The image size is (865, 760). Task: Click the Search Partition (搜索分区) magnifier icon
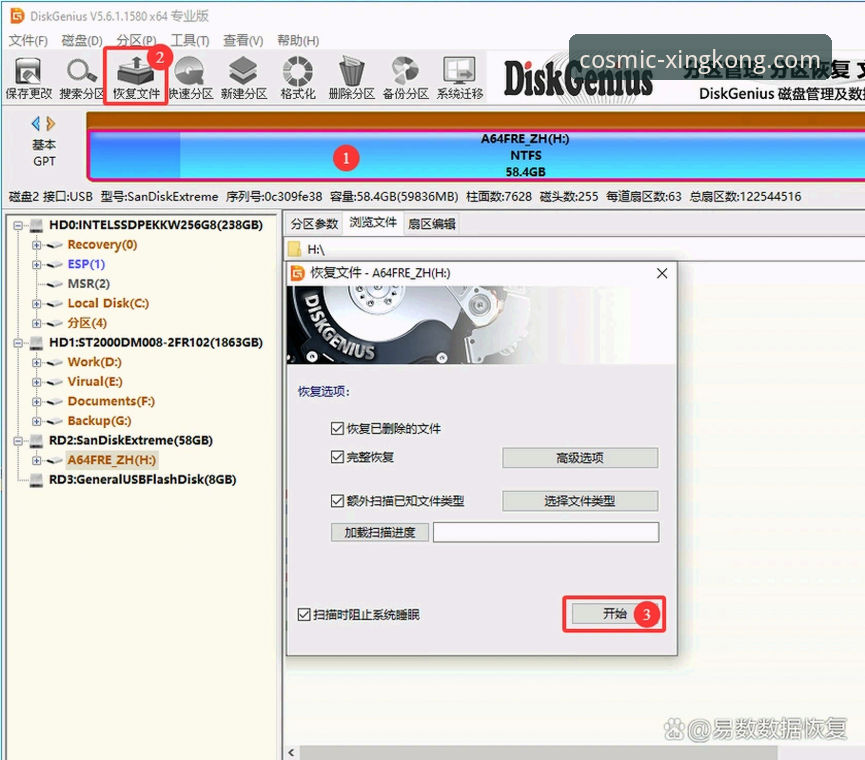(81, 72)
